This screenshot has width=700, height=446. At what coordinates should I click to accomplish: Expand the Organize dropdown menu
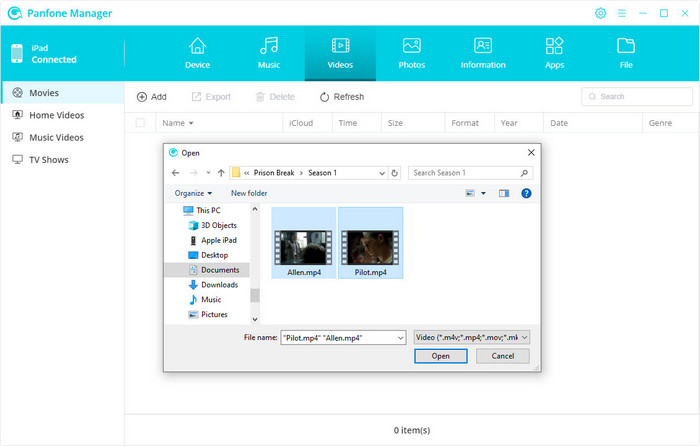tap(193, 193)
